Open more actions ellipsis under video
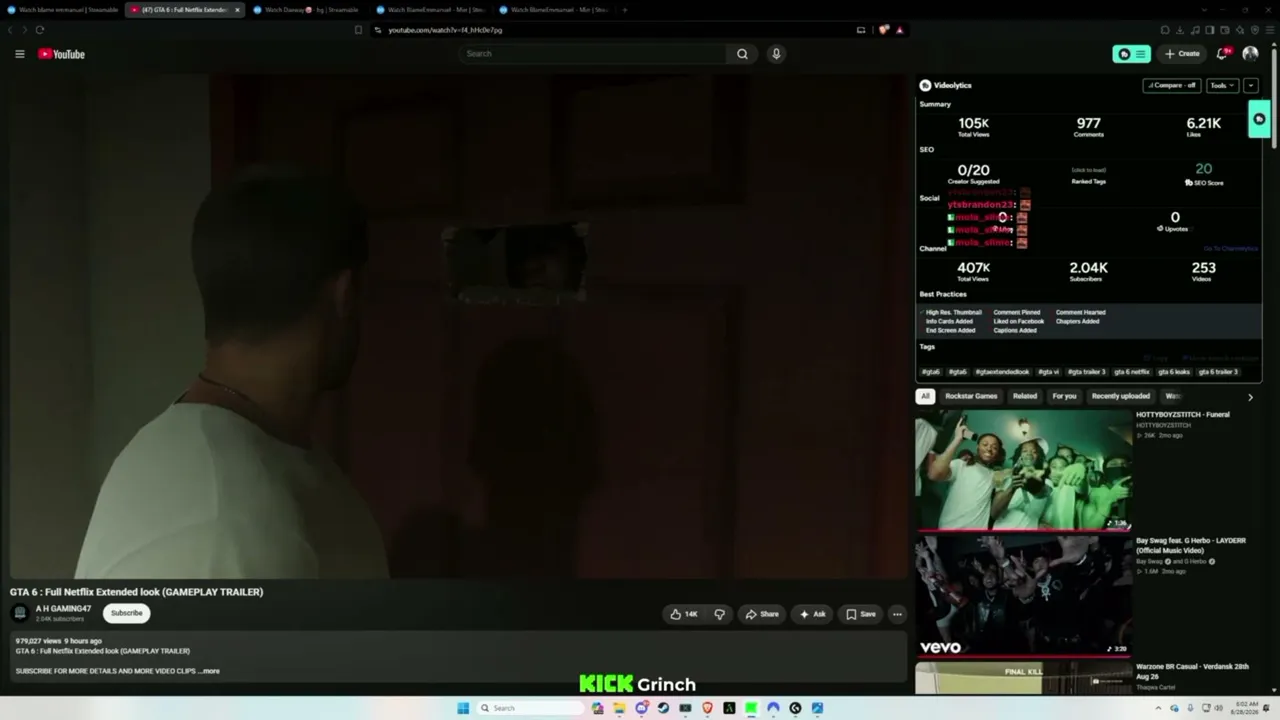This screenshot has height=720, width=1280. coord(897,614)
